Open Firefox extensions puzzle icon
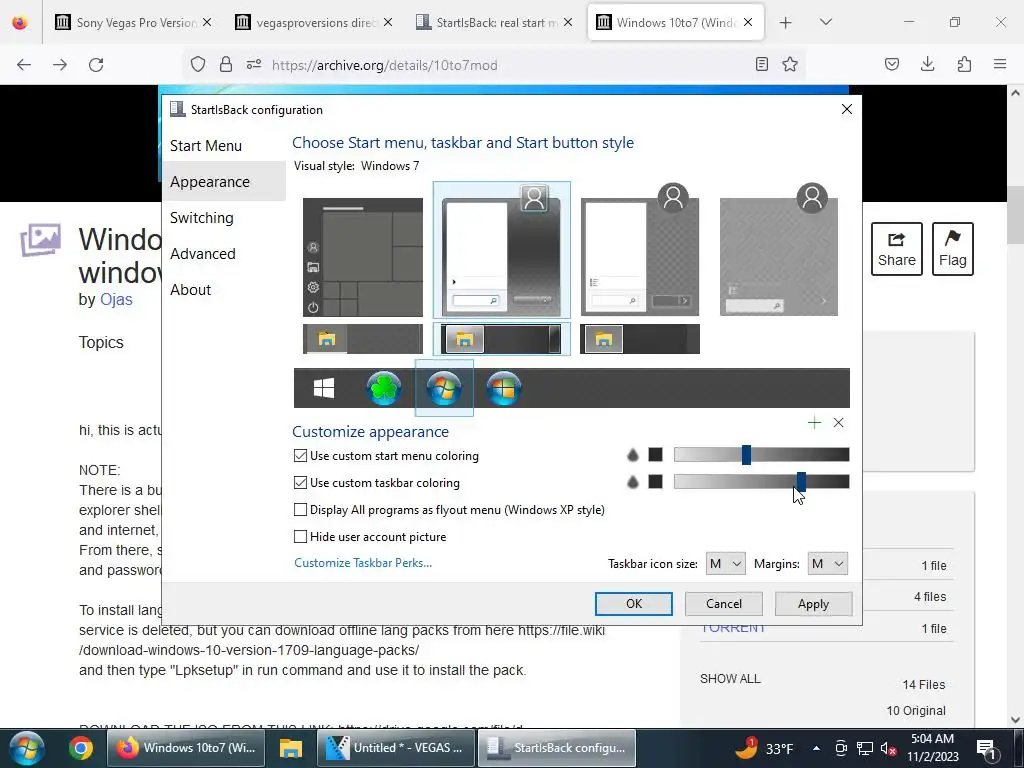Viewport: 1024px width, 768px height. (964, 64)
